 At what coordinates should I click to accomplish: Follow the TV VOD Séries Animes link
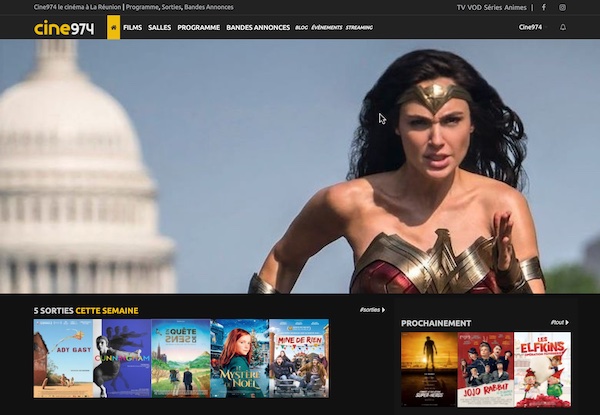[x=491, y=7]
